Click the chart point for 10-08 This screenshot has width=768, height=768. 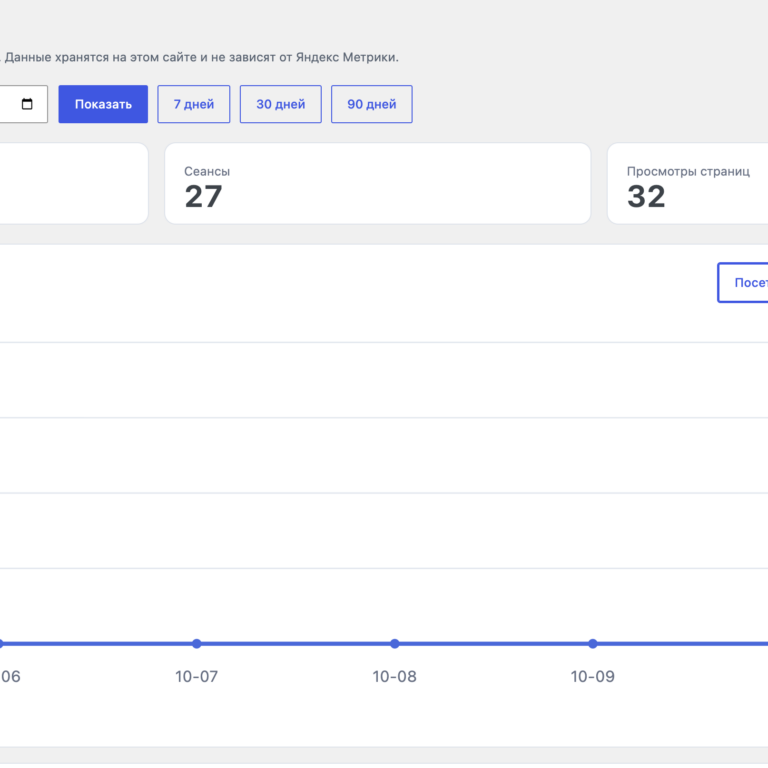[395, 644]
